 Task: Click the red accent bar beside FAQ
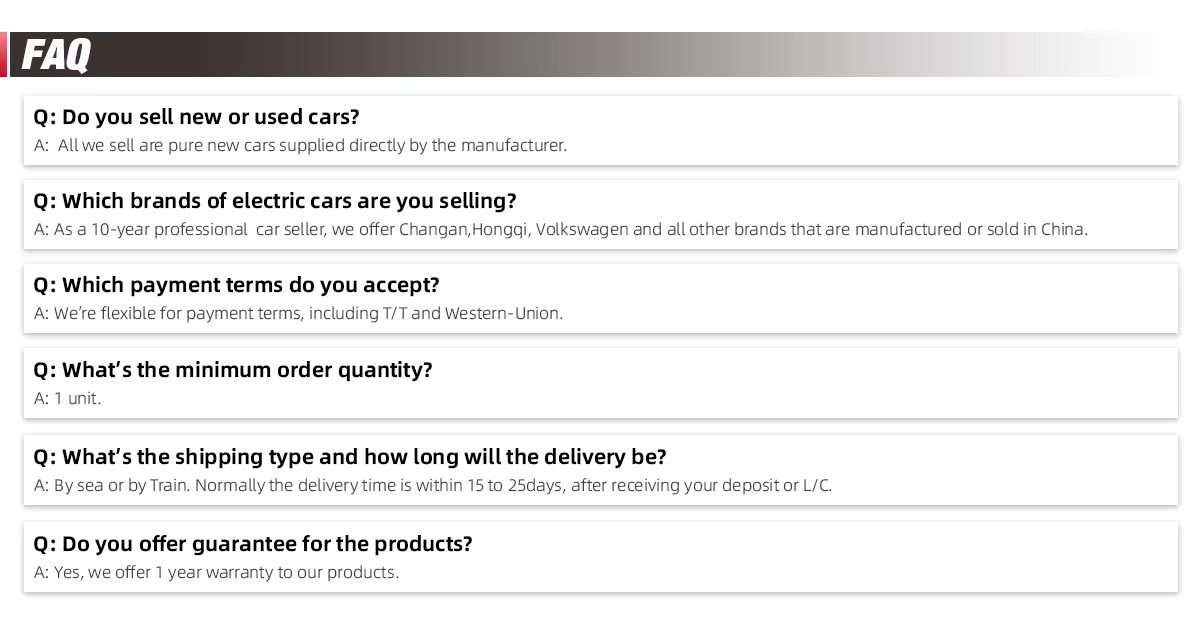pyautogui.click(x=3, y=54)
